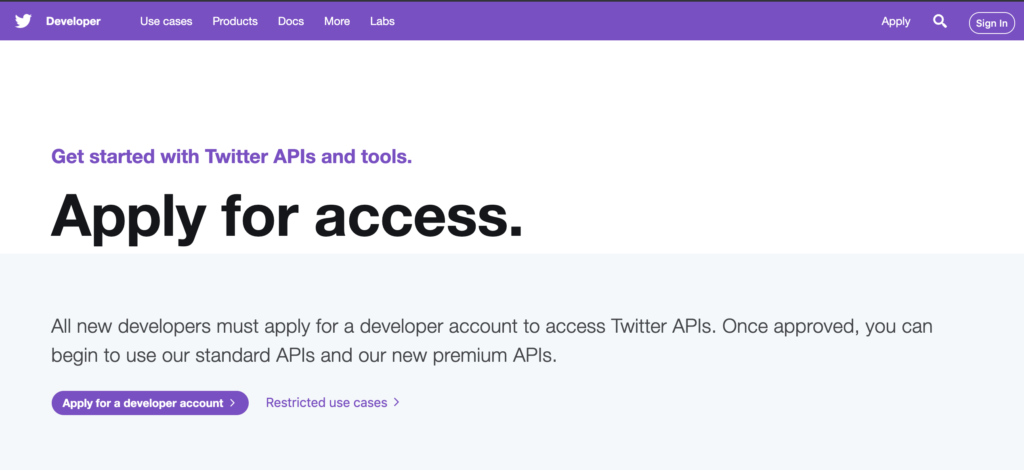Open search with the magnifier icon
Image resolution: width=1024 pixels, height=470 pixels.
coord(940,21)
